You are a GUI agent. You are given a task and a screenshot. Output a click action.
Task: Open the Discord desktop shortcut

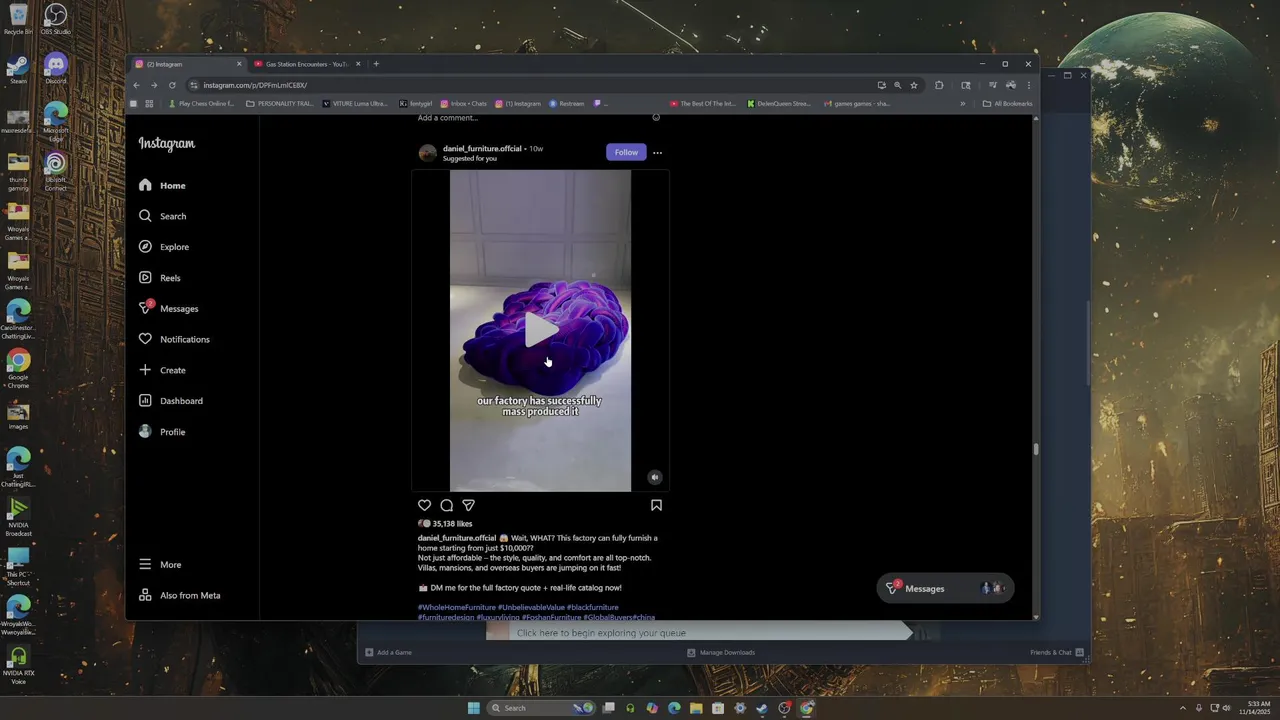coord(56,68)
